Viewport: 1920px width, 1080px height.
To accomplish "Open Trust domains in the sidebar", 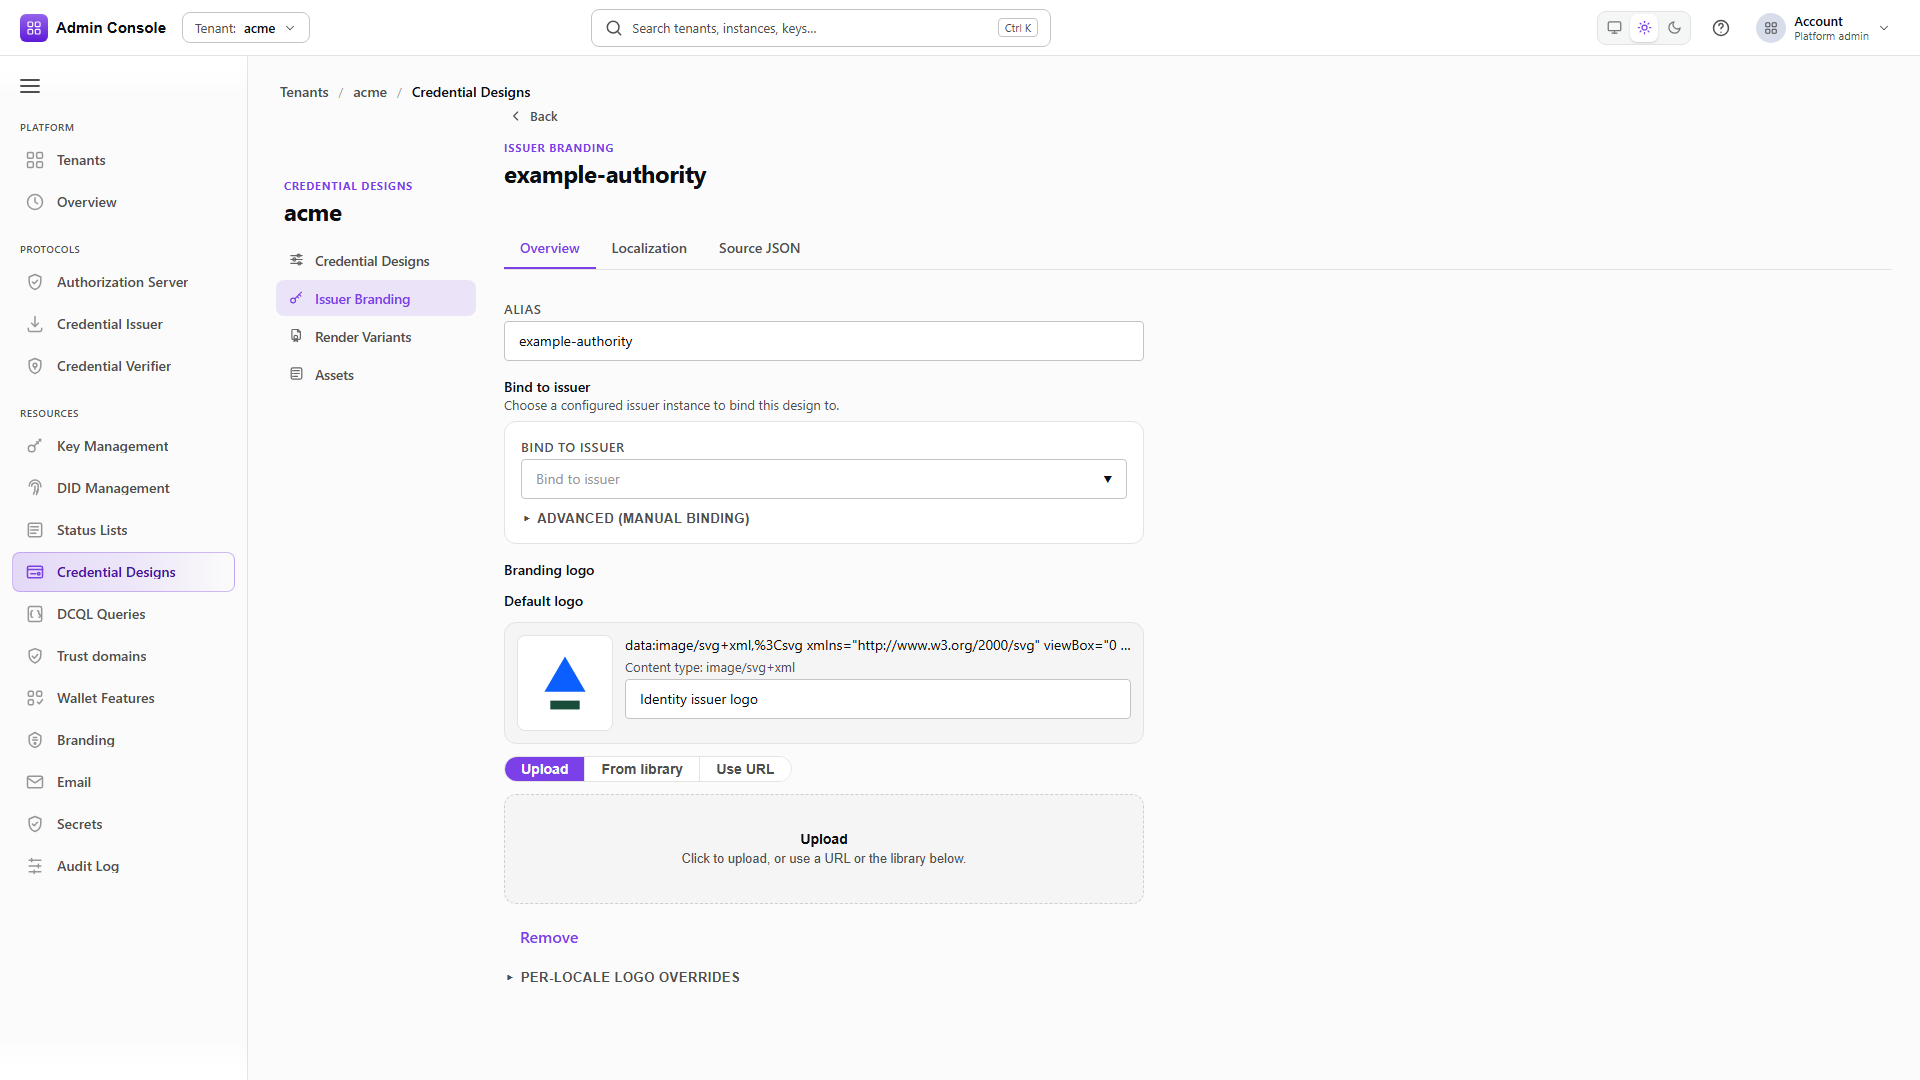I will click(x=124, y=656).
